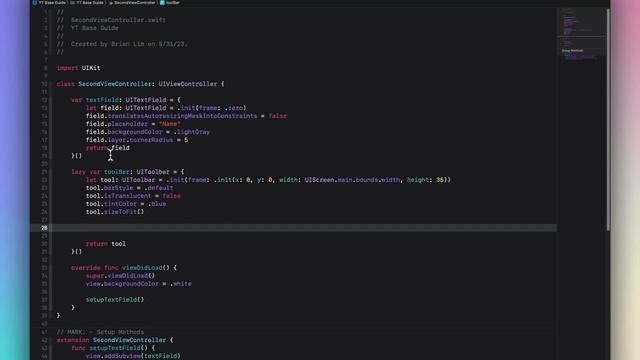
Task: Click the '// SecondViewController.swift' header comment
Action: coord(111,20)
